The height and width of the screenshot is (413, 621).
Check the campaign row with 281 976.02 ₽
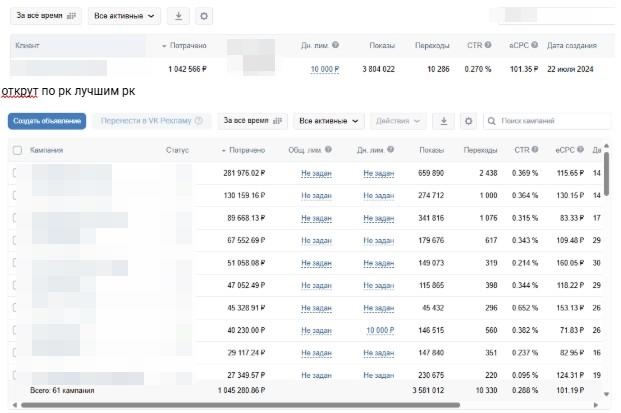pos(15,173)
